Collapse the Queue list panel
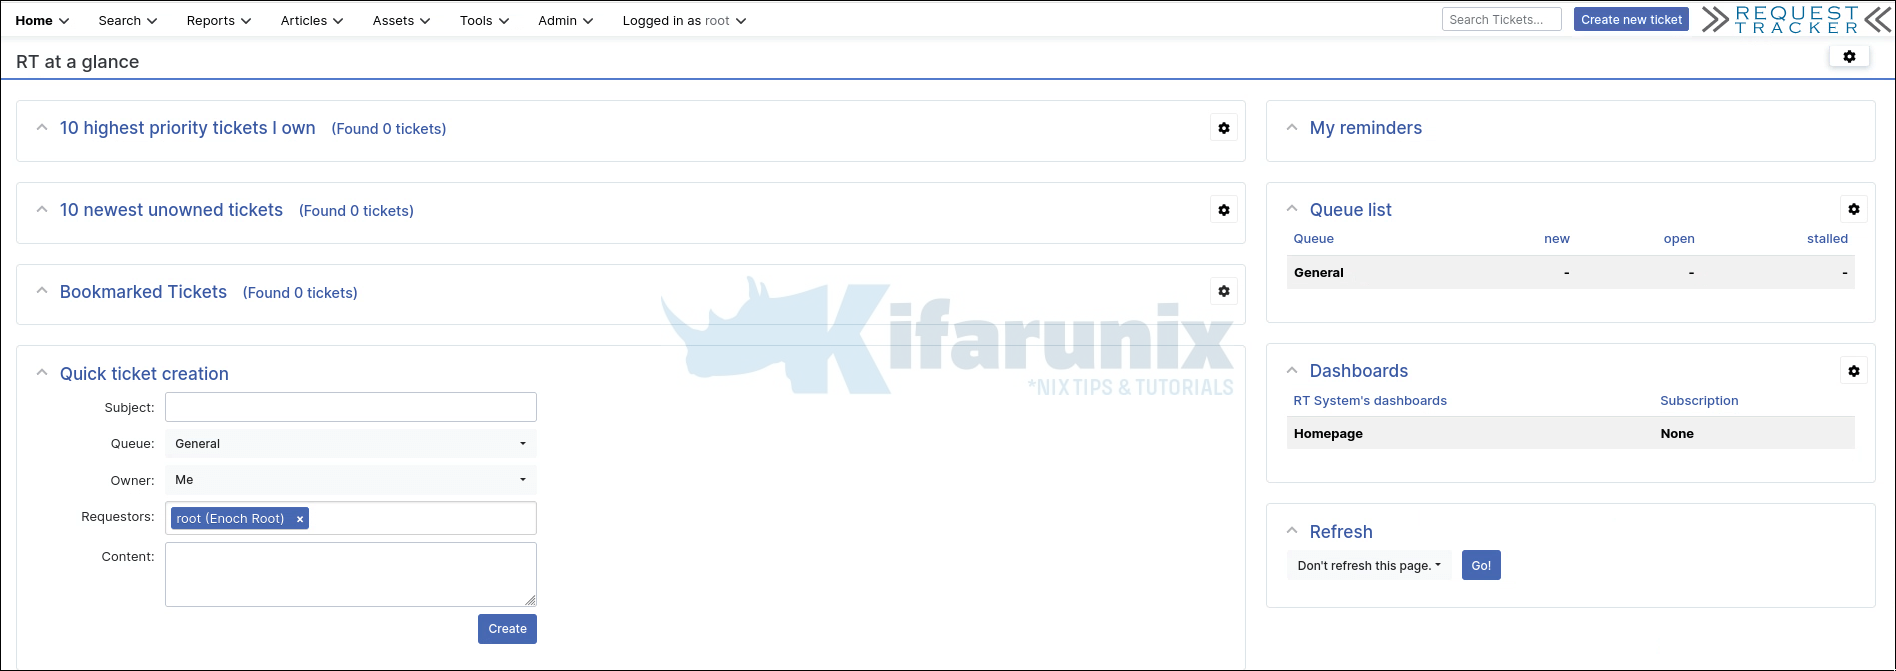 [x=1292, y=209]
